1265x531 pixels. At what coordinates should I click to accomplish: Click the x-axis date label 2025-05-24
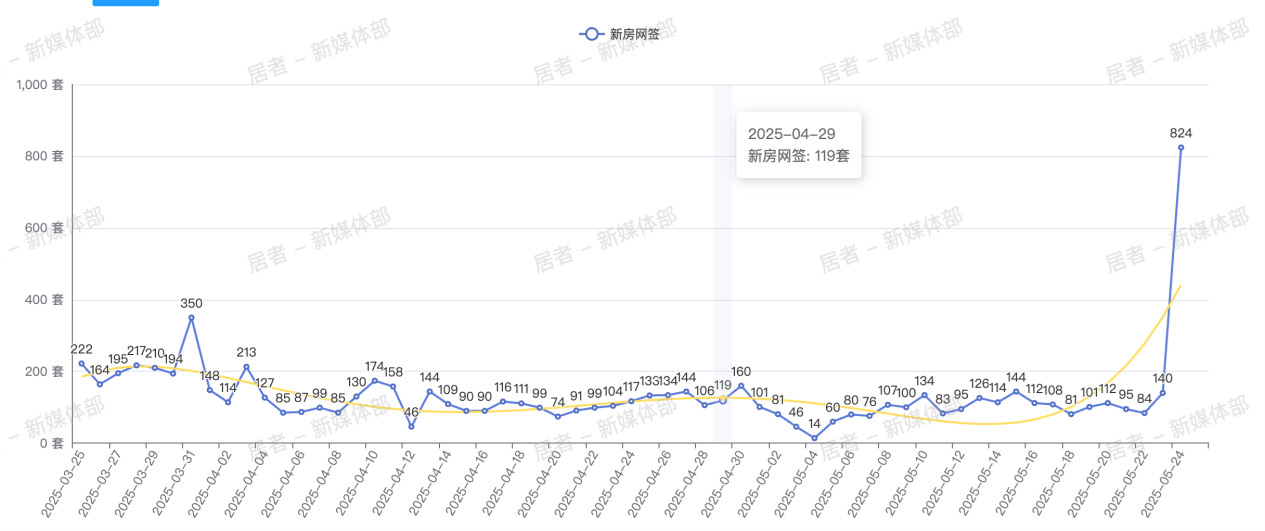pos(1162,483)
